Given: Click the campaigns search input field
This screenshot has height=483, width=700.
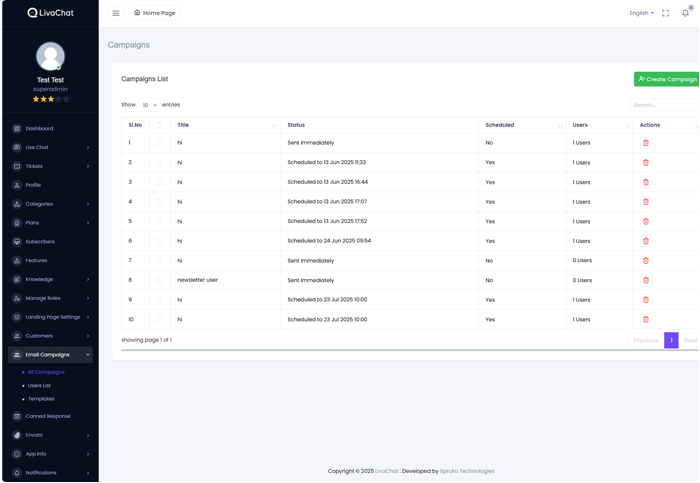Looking at the screenshot, I should 664,104.
